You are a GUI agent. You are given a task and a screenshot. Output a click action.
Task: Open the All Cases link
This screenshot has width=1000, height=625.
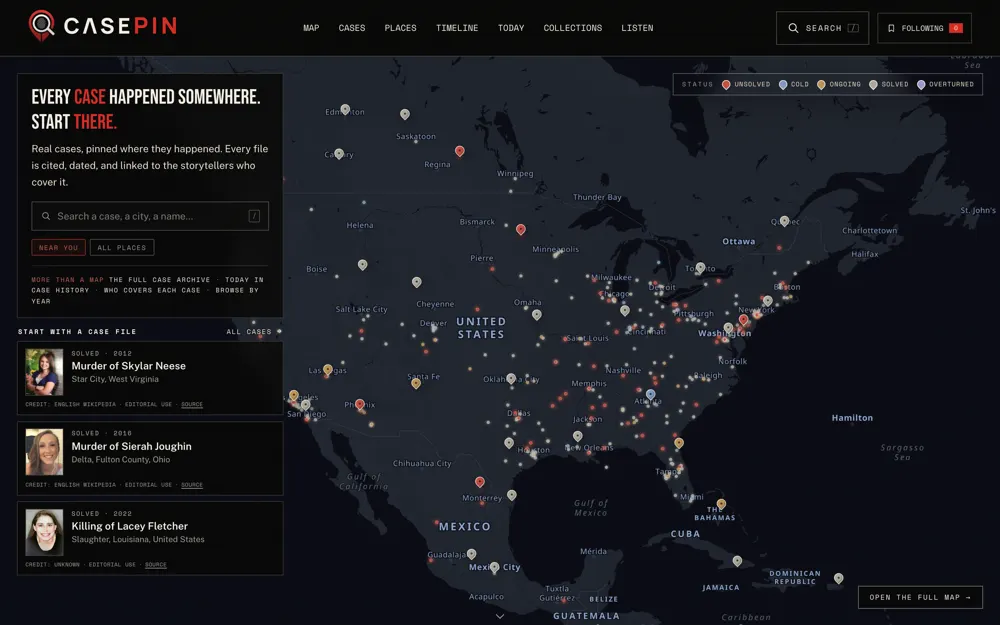(253, 332)
